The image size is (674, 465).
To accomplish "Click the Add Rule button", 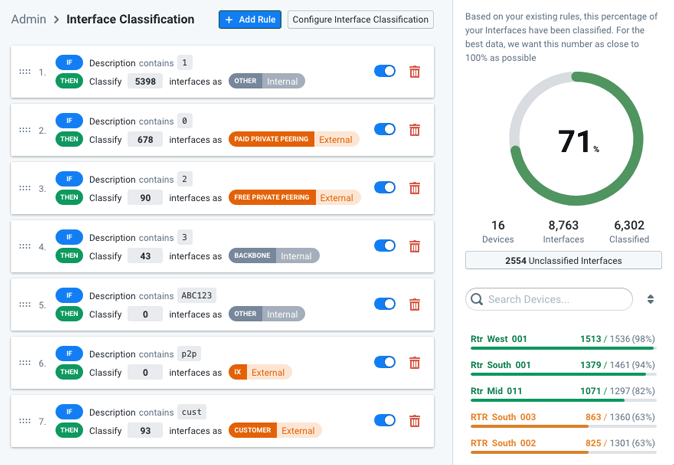I will [249, 19].
